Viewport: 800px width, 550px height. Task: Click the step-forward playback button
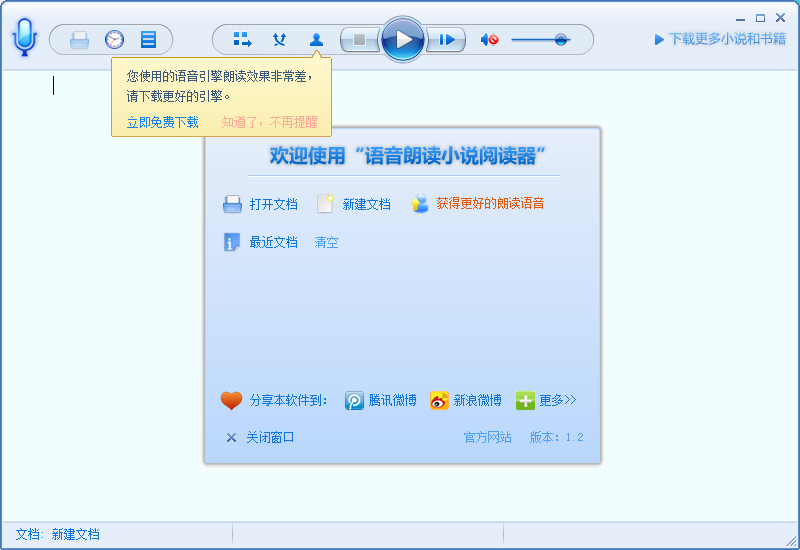446,39
